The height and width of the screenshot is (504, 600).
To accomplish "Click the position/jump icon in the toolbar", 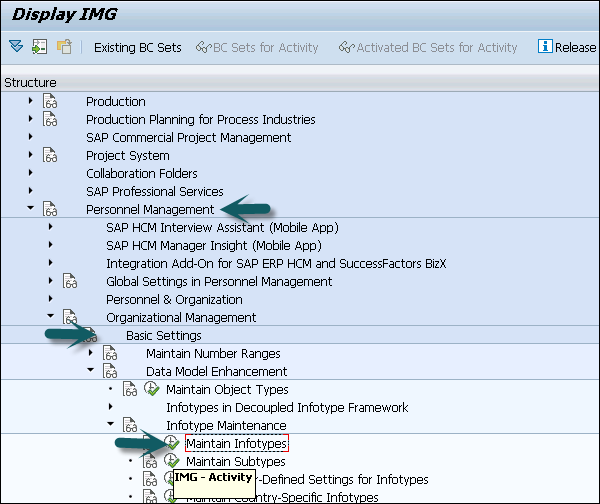I will (x=39, y=47).
